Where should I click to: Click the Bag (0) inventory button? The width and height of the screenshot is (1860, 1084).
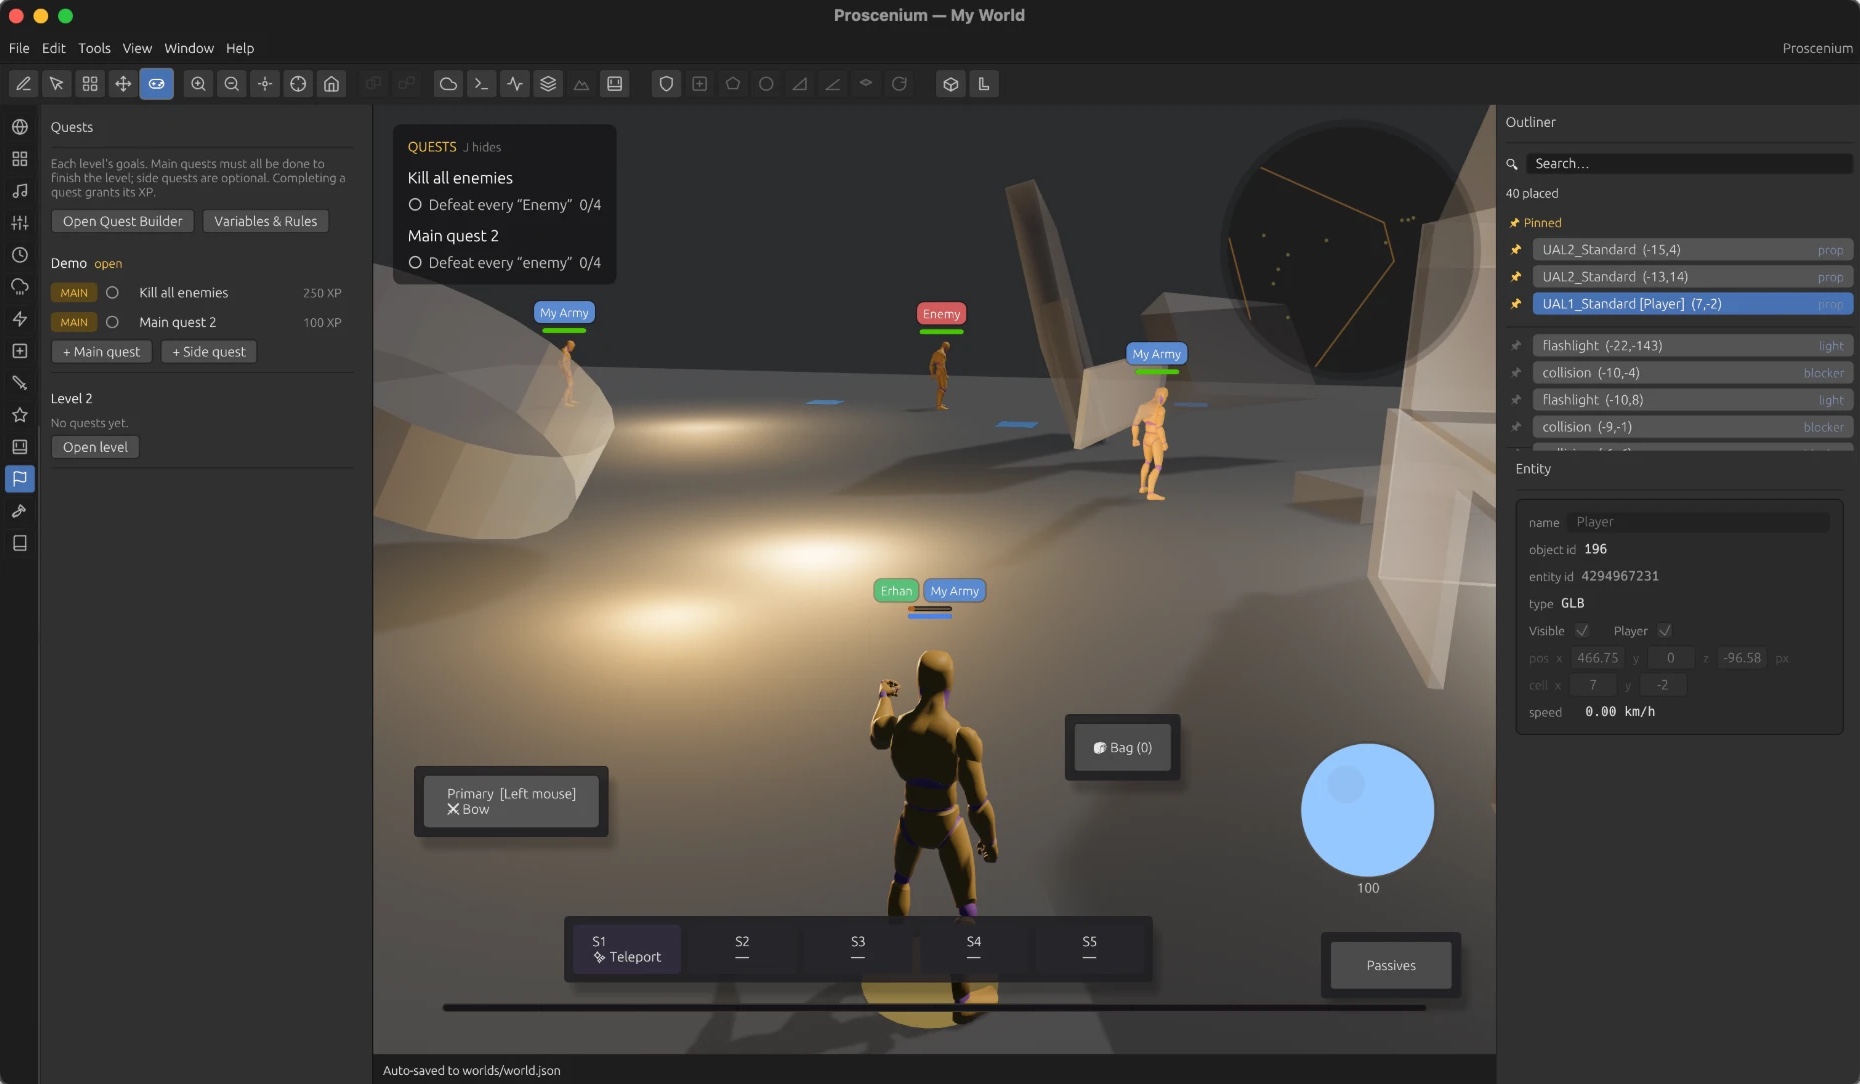tap(1122, 748)
